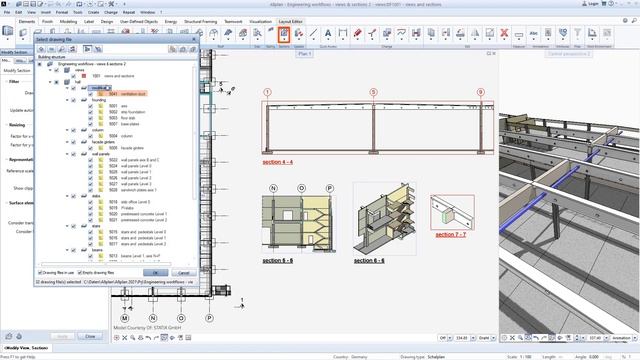Click the red X delete tool in the ribbon
The width and height of the screenshot is (640, 360).
pos(504,33)
